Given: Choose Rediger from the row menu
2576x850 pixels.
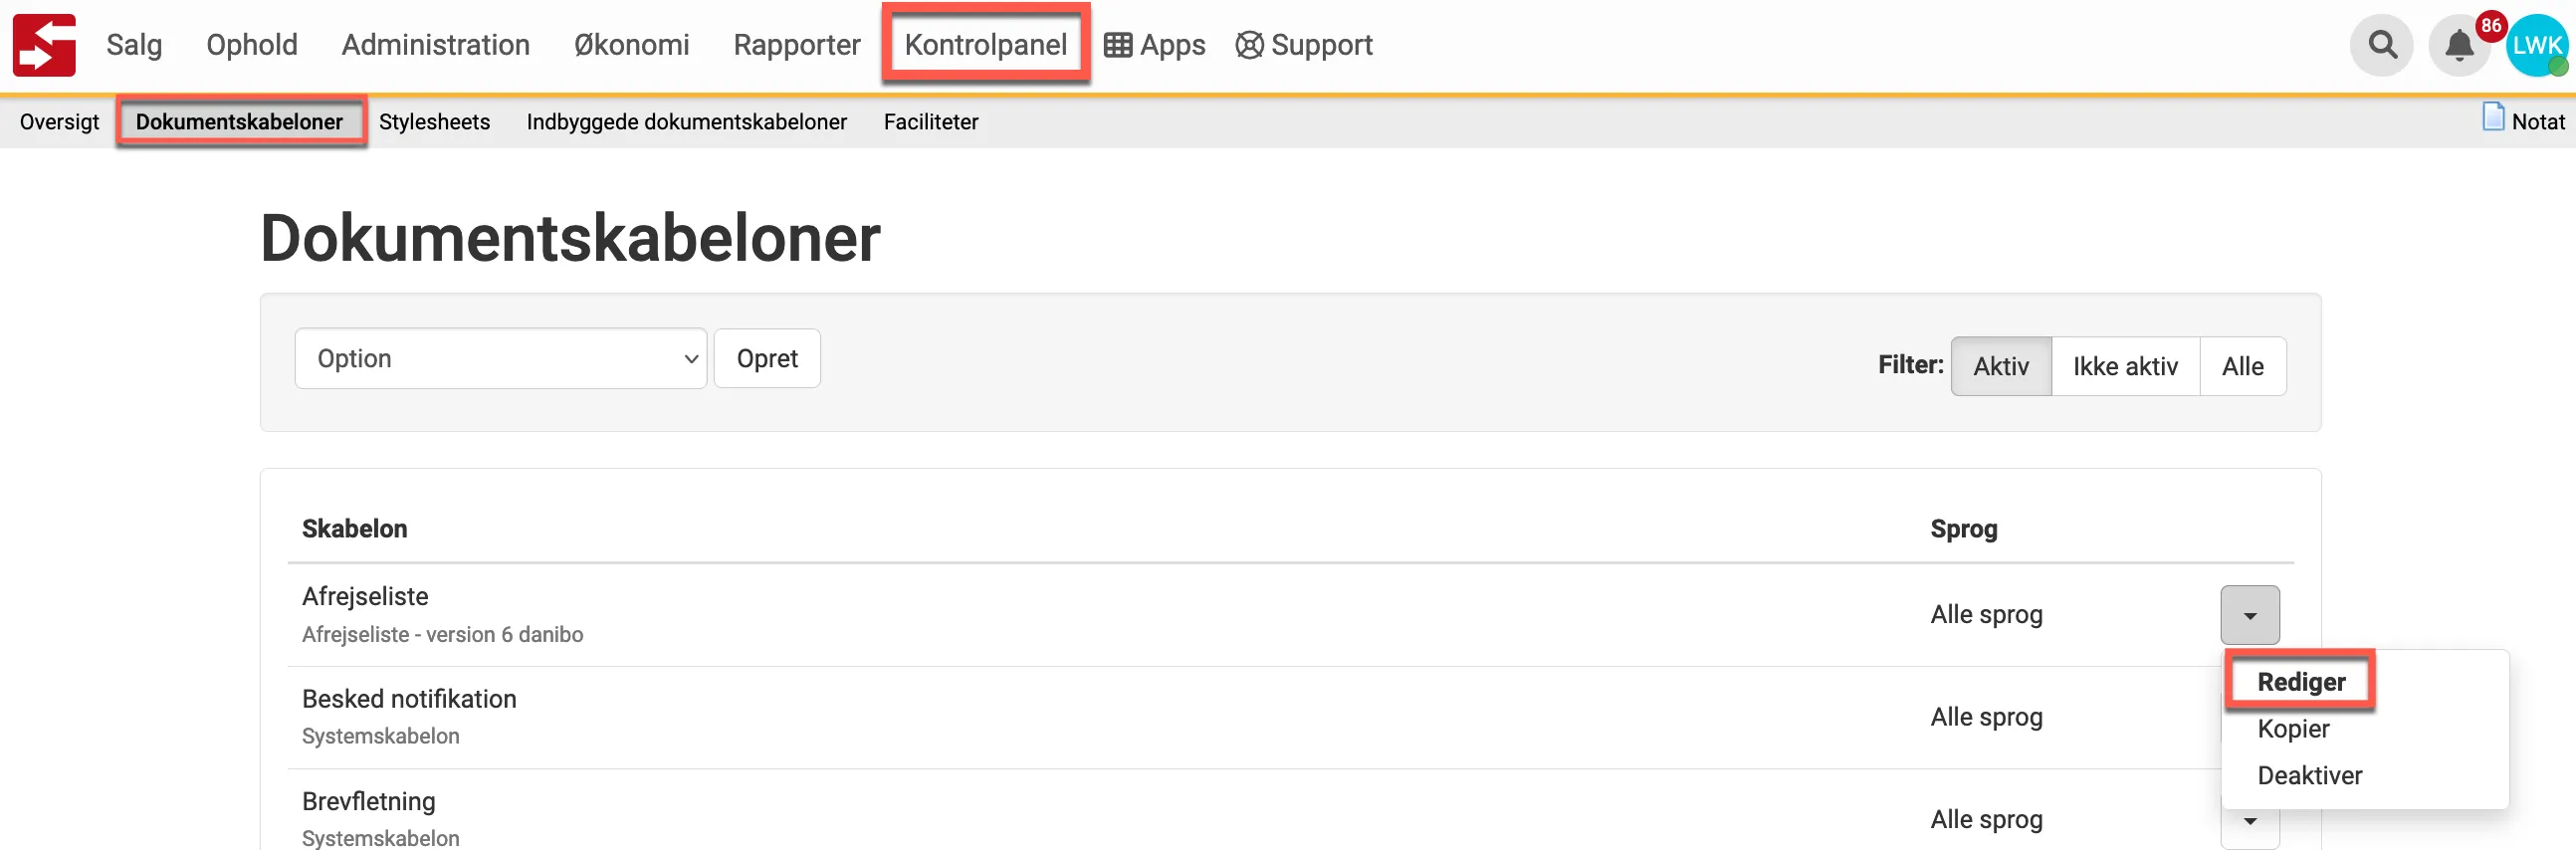Looking at the screenshot, I should coord(2300,682).
